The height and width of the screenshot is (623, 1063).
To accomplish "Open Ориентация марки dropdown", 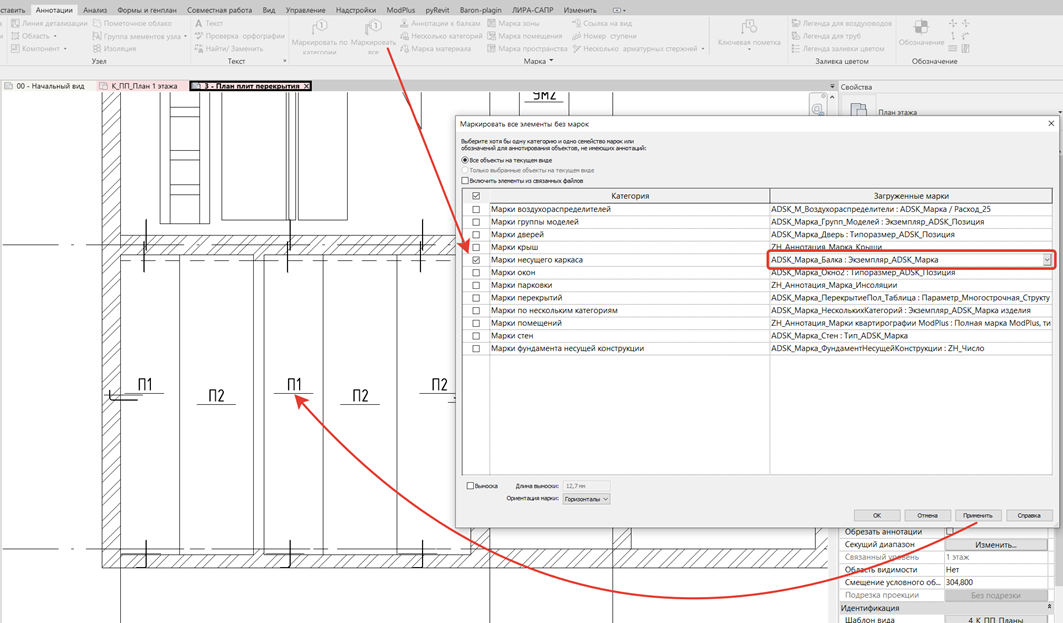I will (x=586, y=499).
